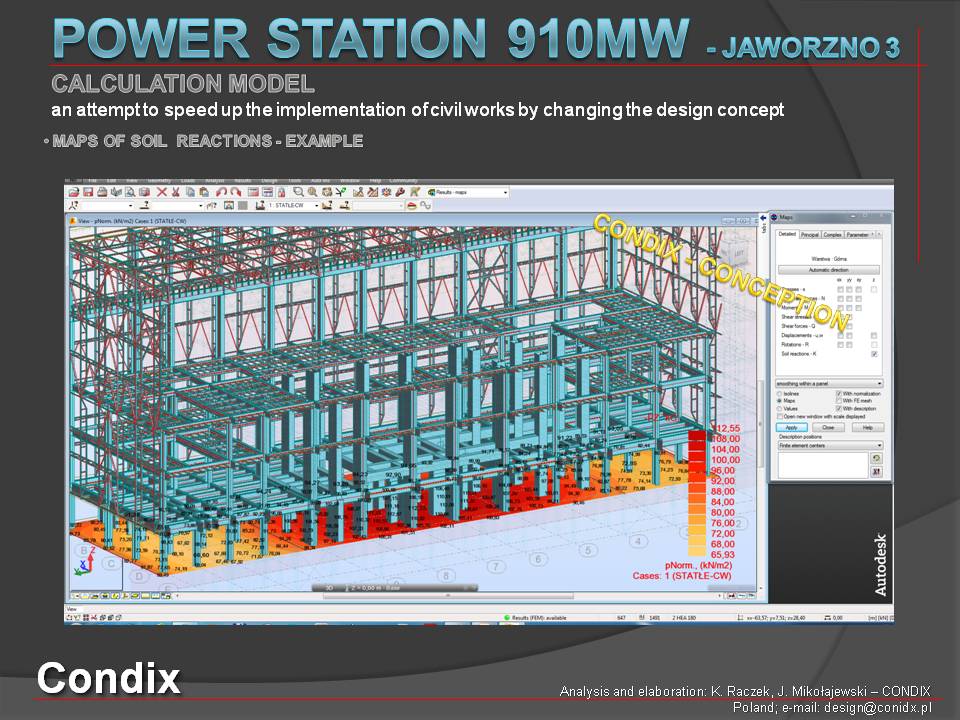Viewport: 960px width, 720px height.
Task: Click the refresh icon in Maps dialog
Action: [876, 458]
